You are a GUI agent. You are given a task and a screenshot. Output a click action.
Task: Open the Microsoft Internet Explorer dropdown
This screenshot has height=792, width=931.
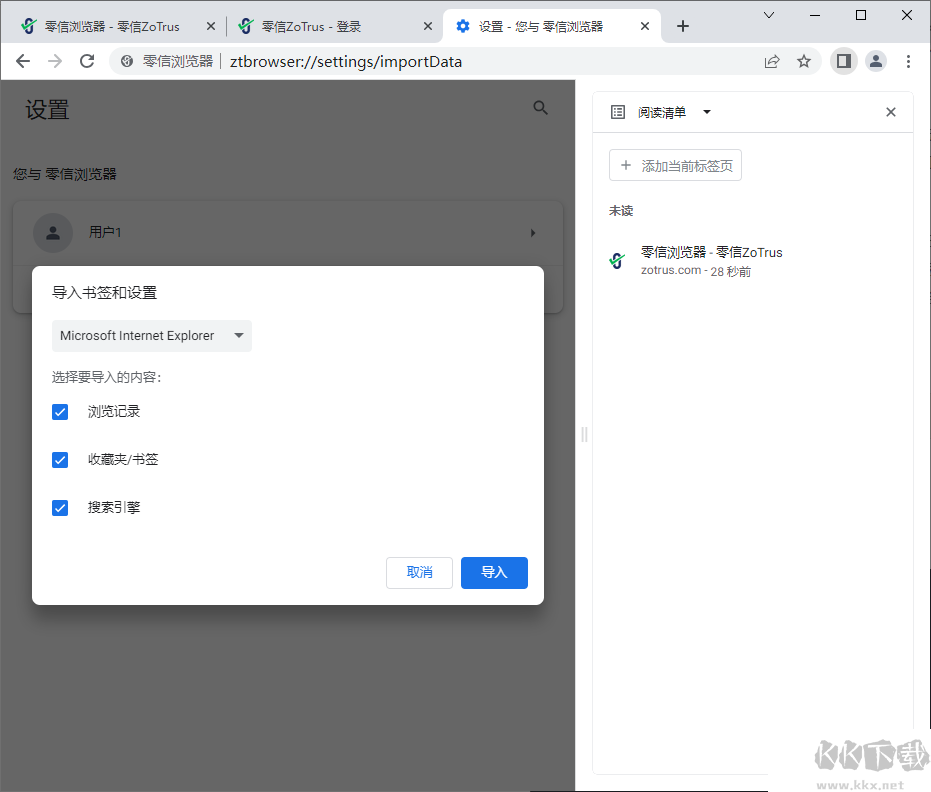pyautogui.click(x=151, y=336)
